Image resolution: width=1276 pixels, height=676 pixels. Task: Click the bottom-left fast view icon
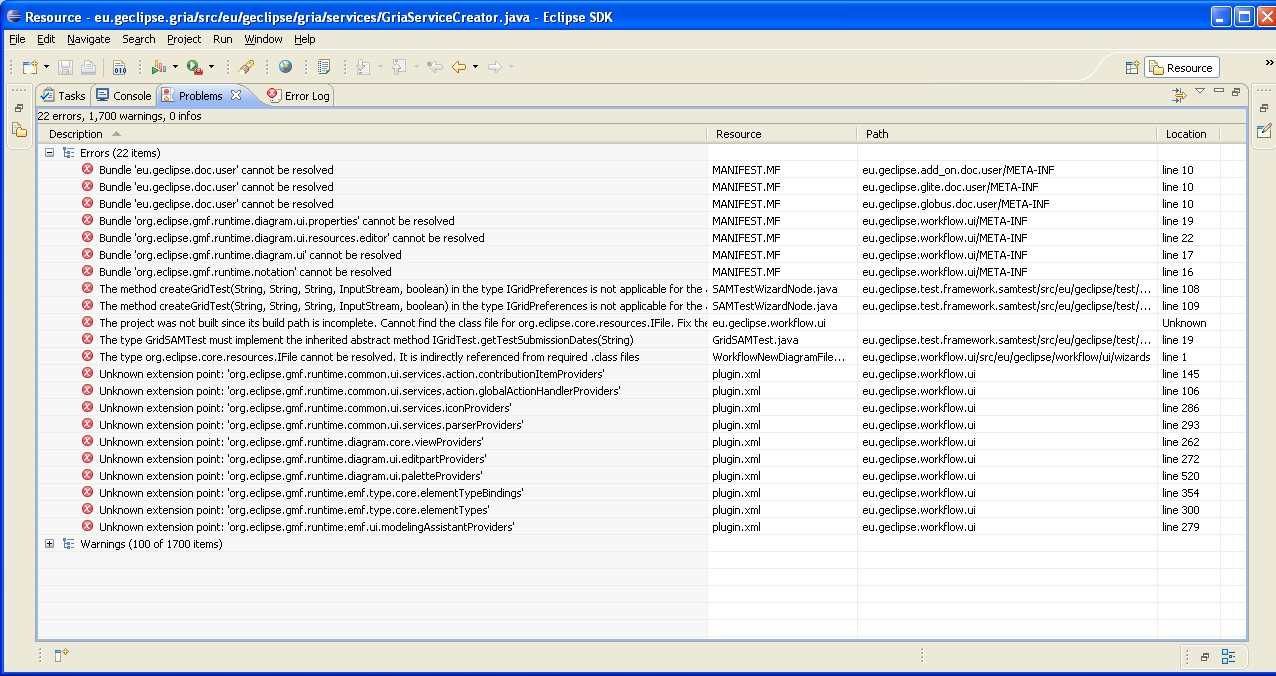tap(60, 656)
